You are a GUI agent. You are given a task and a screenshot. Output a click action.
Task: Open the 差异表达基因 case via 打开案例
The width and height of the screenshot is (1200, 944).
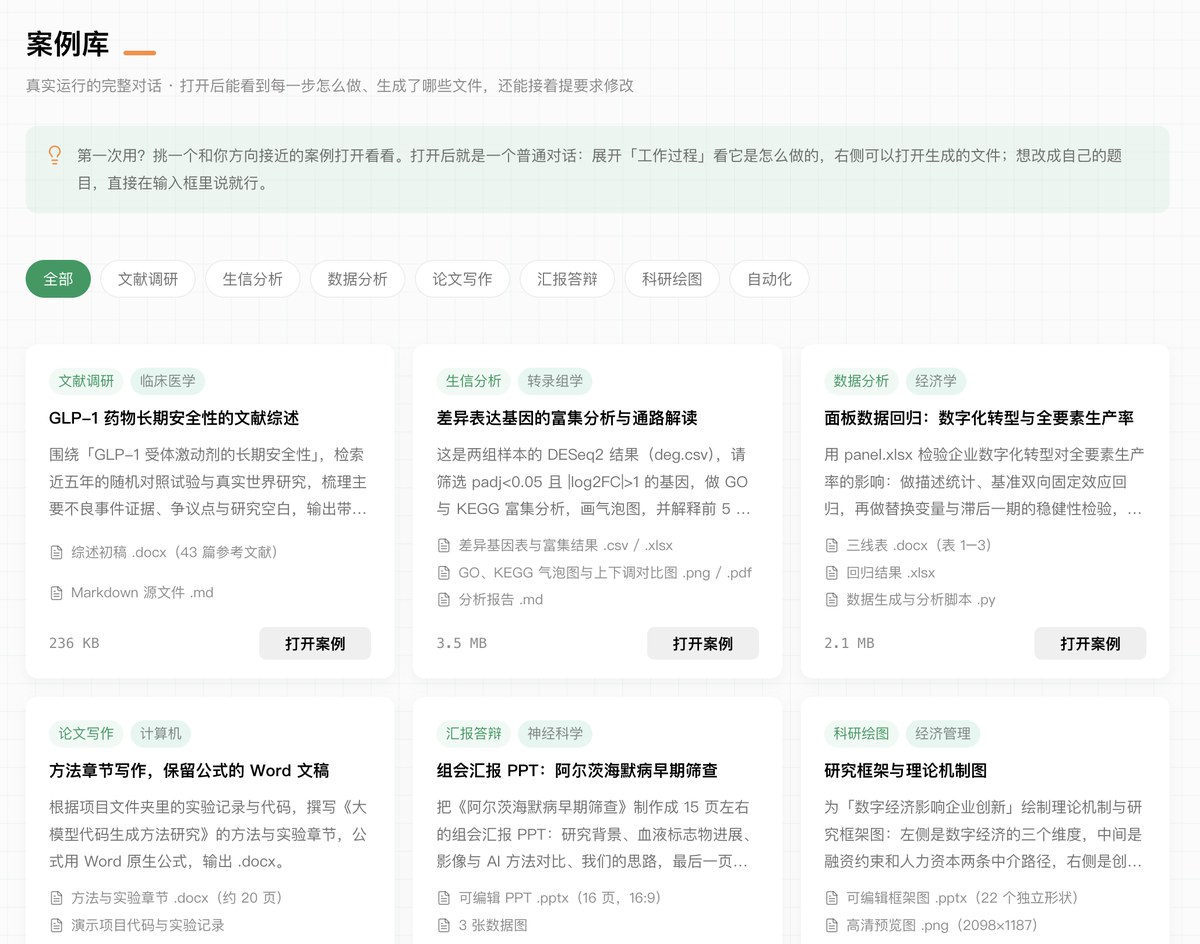click(703, 643)
